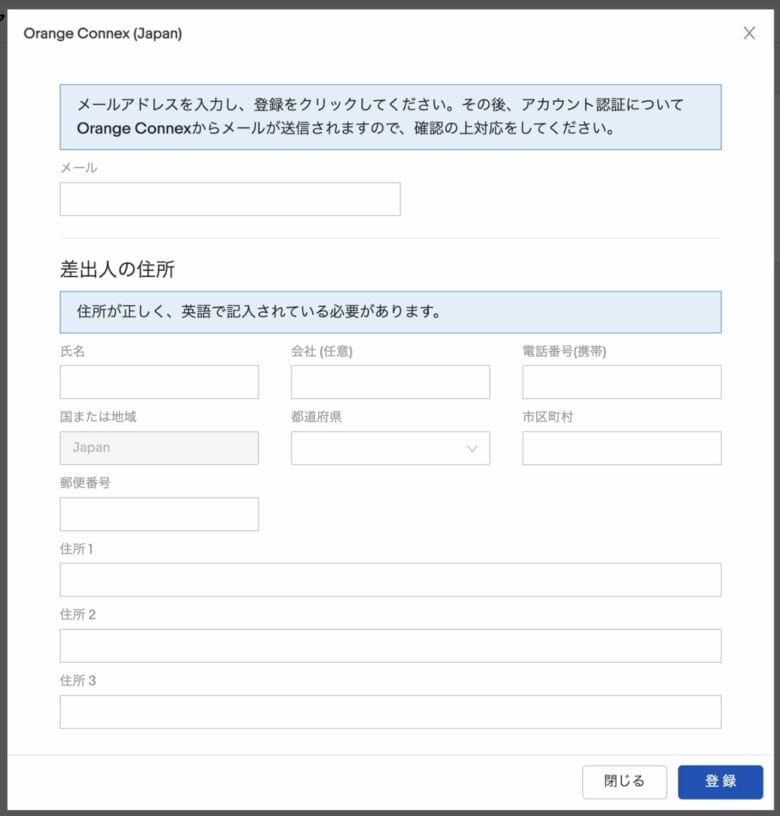Viewport: 780px width, 816px height.
Task: Click the disabled 国または地域 Japan field
Action: click(x=159, y=448)
